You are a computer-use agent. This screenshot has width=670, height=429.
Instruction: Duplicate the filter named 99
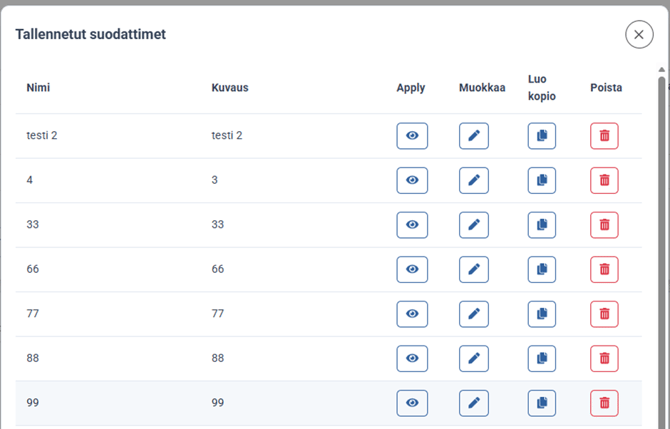pos(541,403)
